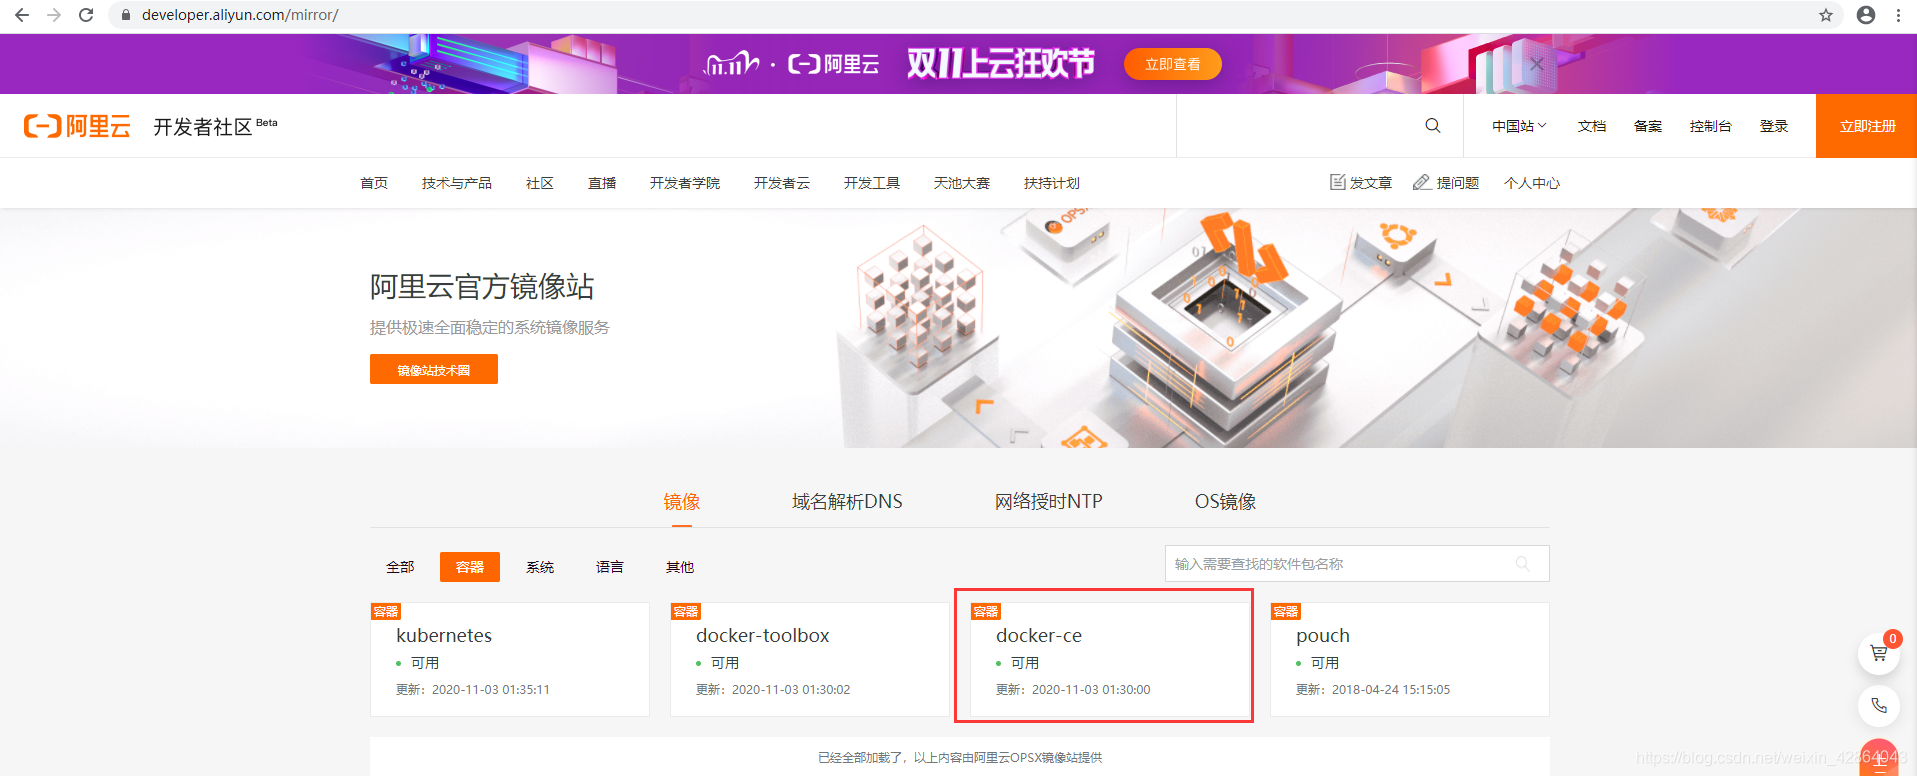Click the magnifier in package search box
The height and width of the screenshot is (776, 1917).
pyautogui.click(x=1523, y=564)
